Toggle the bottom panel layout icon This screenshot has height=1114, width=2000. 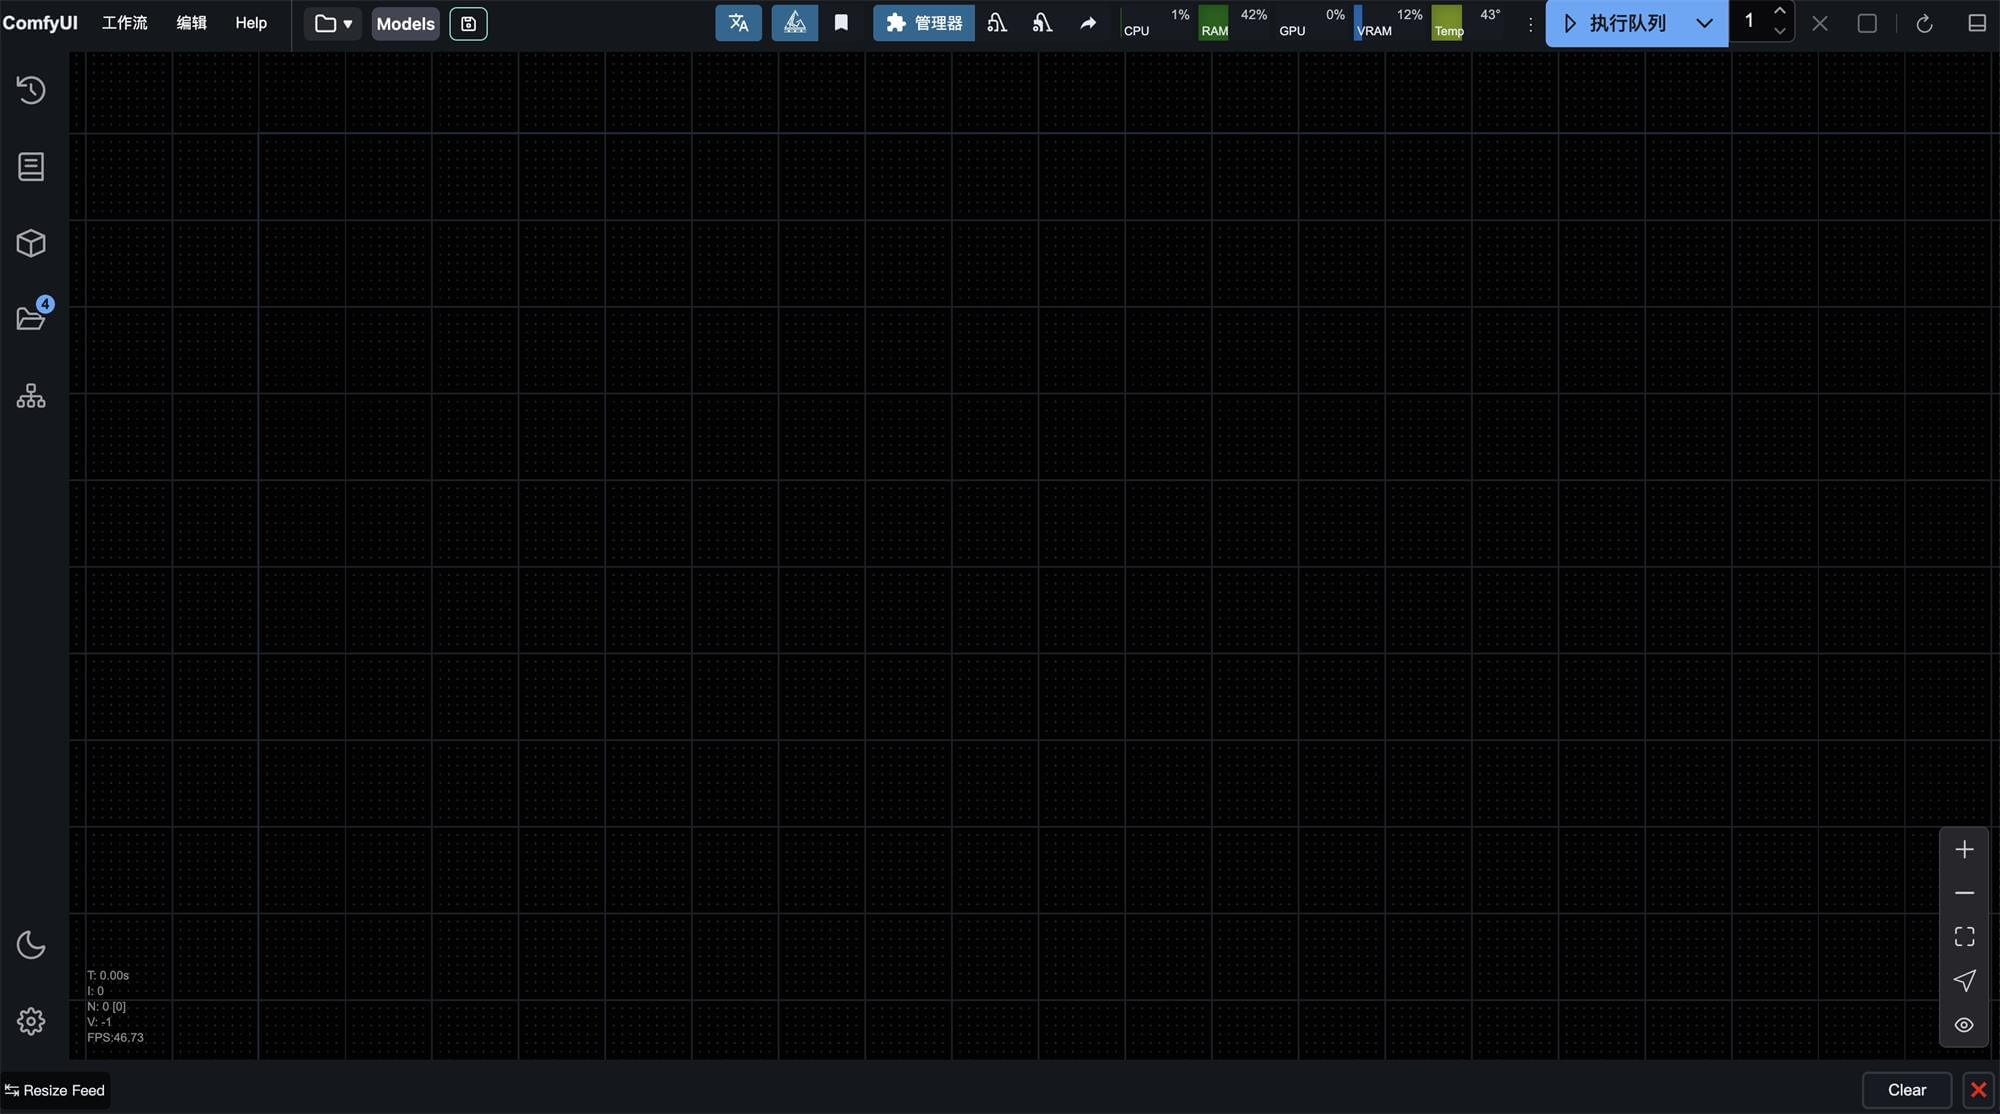click(x=1976, y=23)
